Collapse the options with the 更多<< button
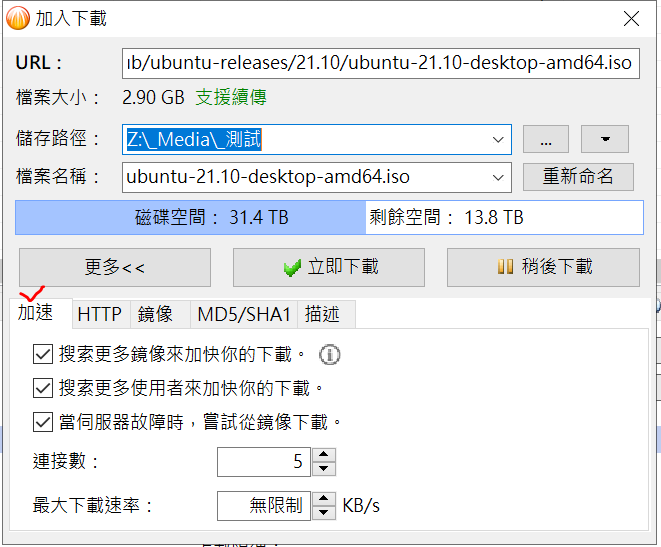 click(115, 267)
